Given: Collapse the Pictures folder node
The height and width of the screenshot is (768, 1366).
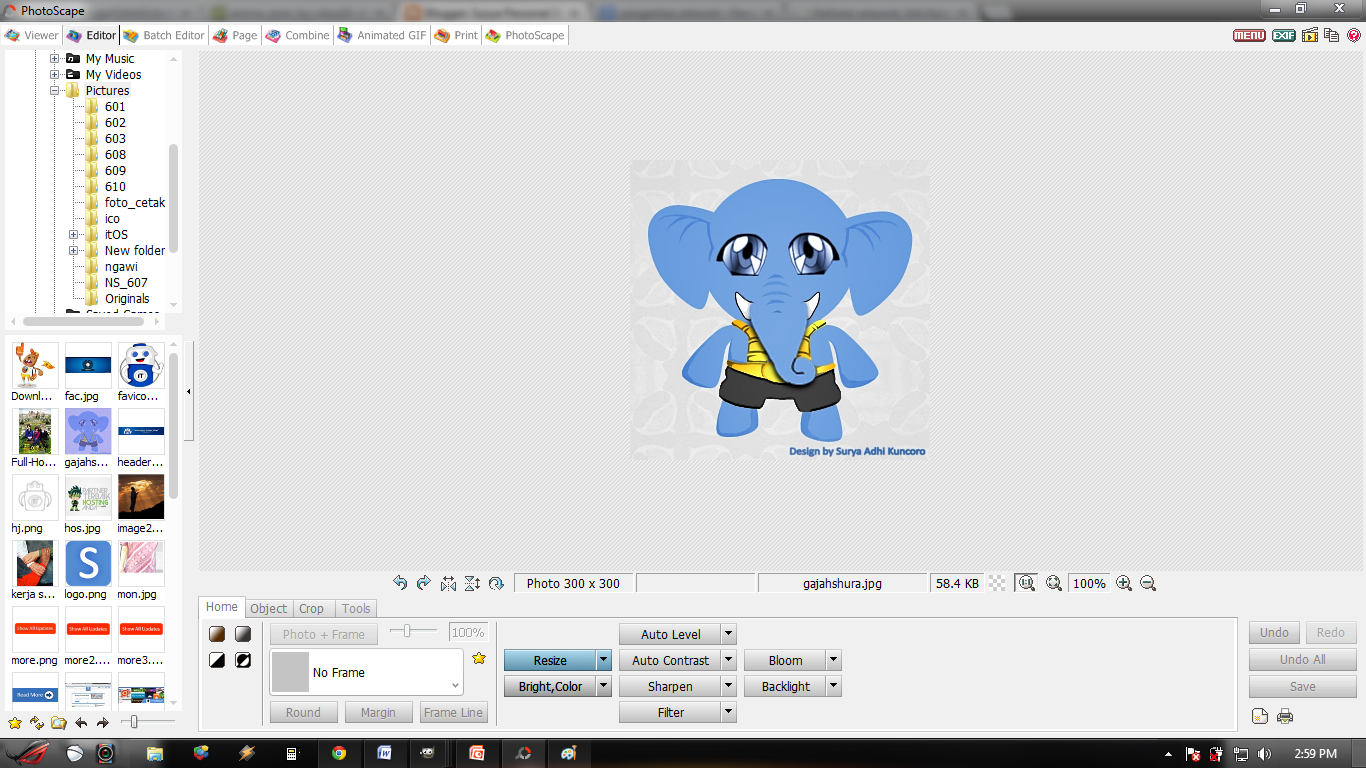Looking at the screenshot, I should point(55,90).
